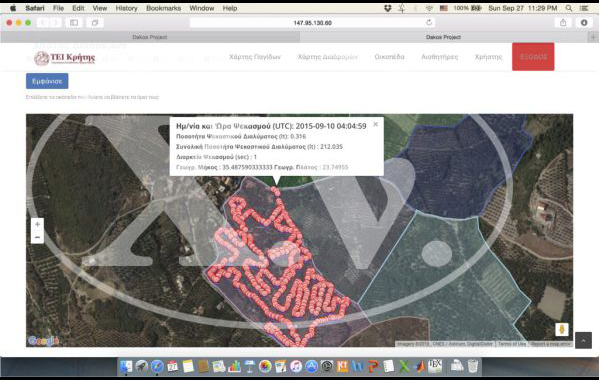This screenshot has width=599, height=380.
Task: Open the Window menu
Action: pyautogui.click(x=202, y=8)
